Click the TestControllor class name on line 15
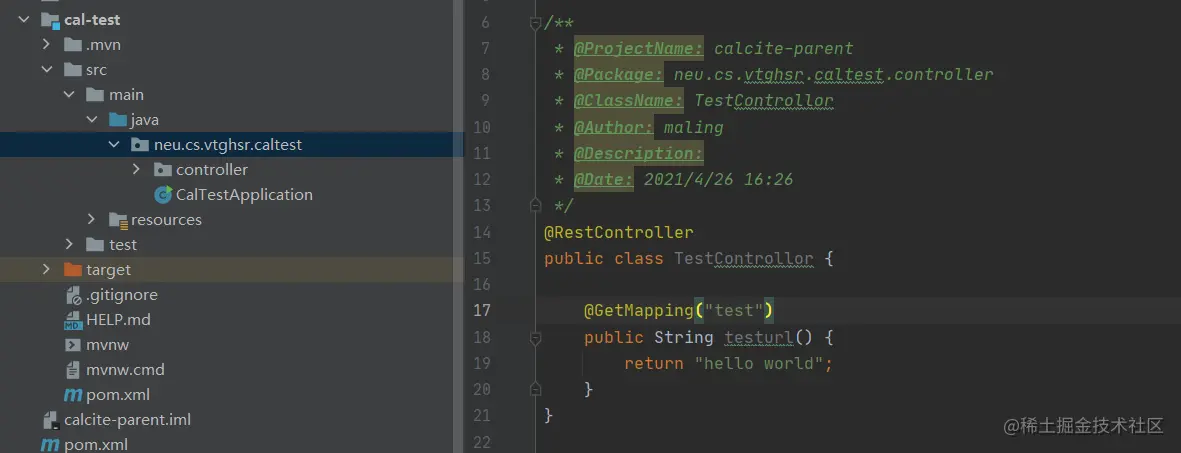The image size is (1181, 453). pyautogui.click(x=743, y=259)
